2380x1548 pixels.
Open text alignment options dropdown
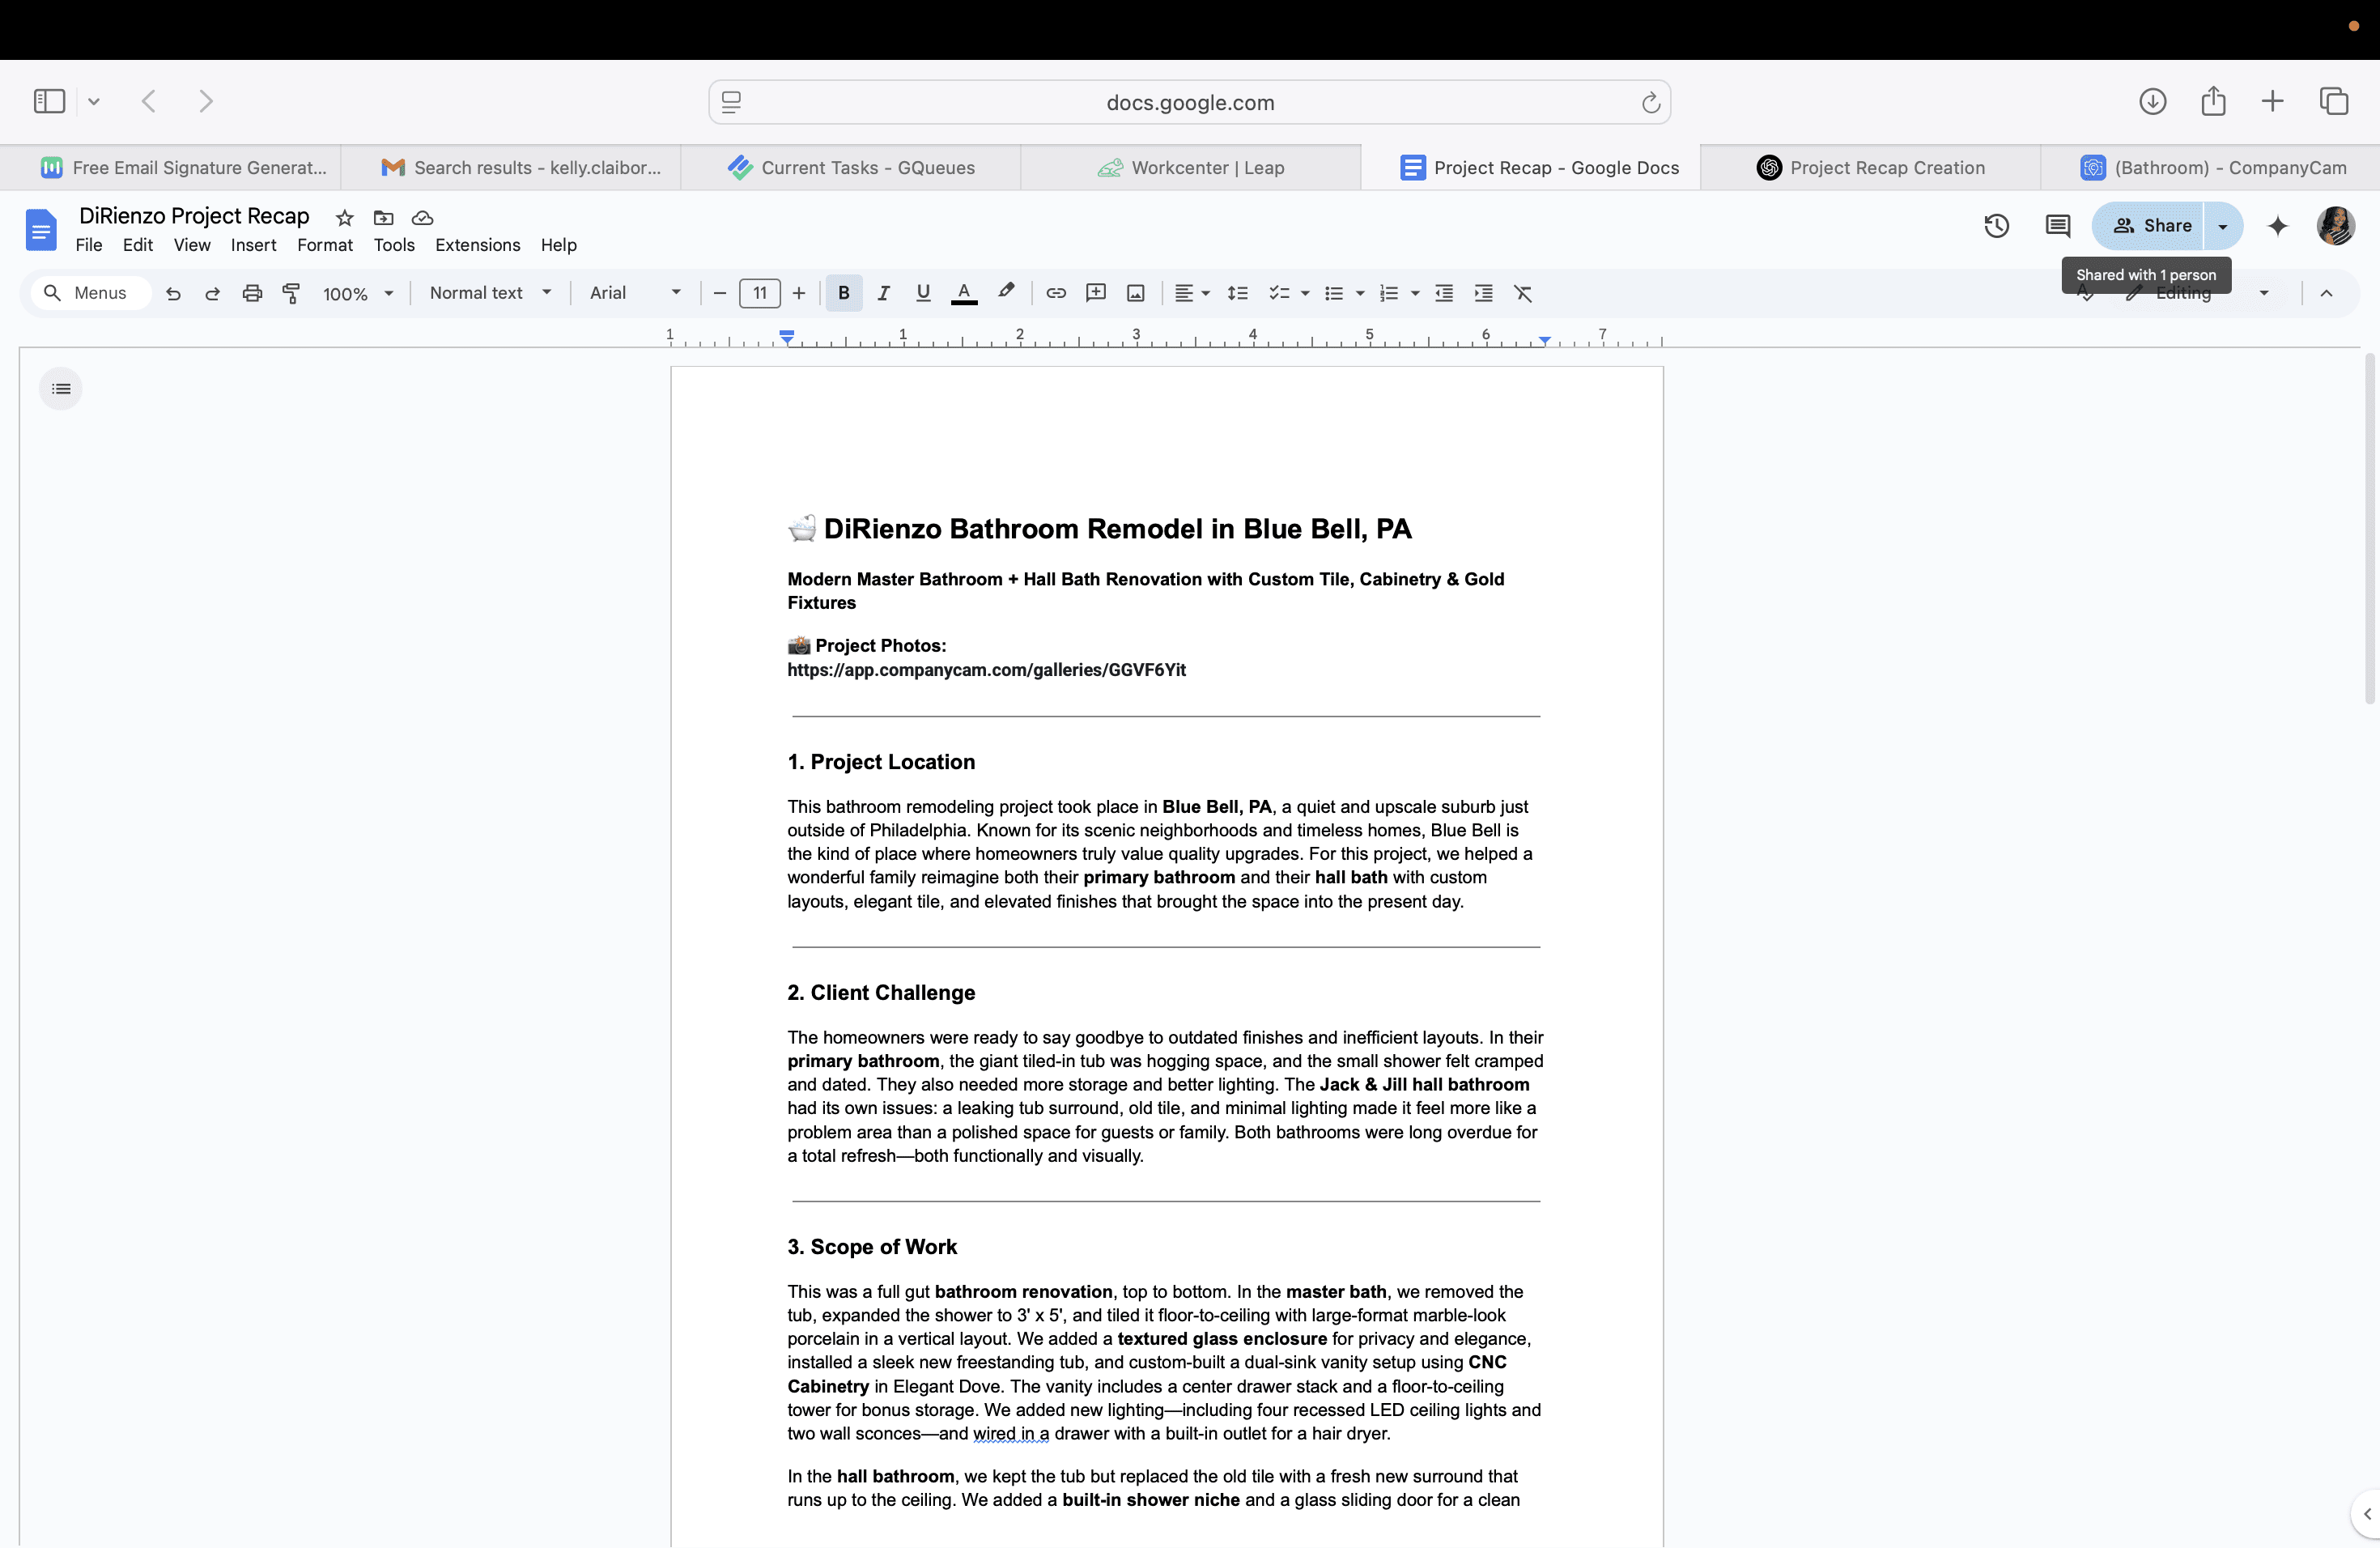[x=1192, y=293]
